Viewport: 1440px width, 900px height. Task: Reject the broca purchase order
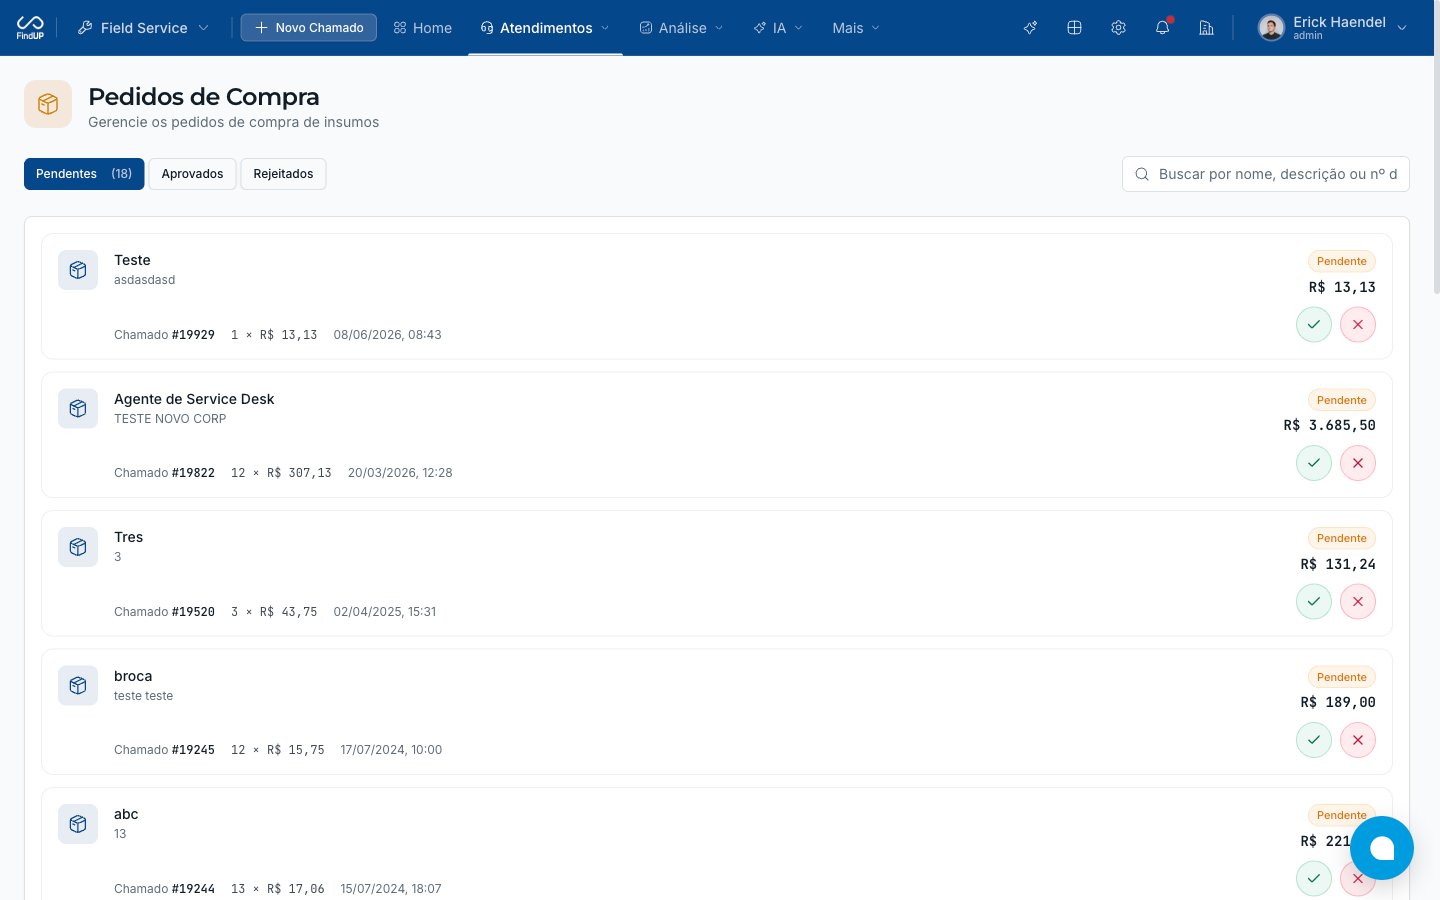tap(1358, 740)
